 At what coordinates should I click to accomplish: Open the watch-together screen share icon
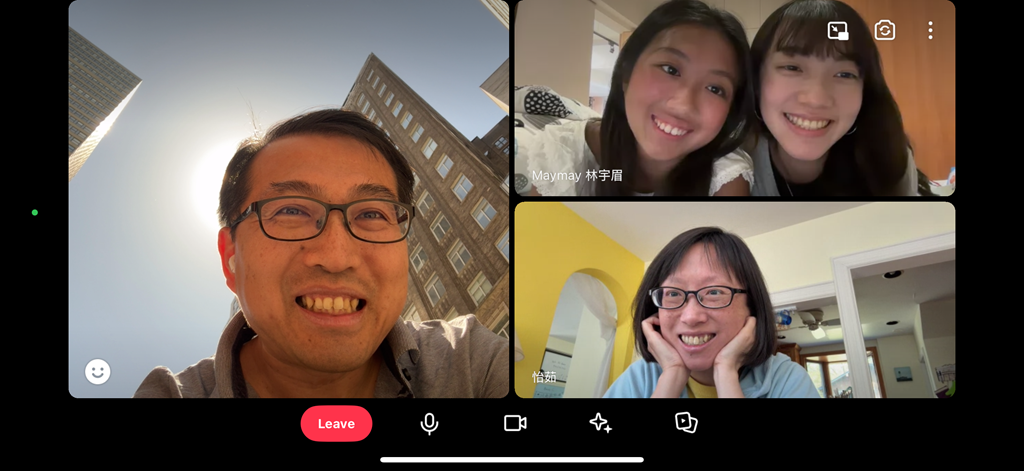click(686, 423)
